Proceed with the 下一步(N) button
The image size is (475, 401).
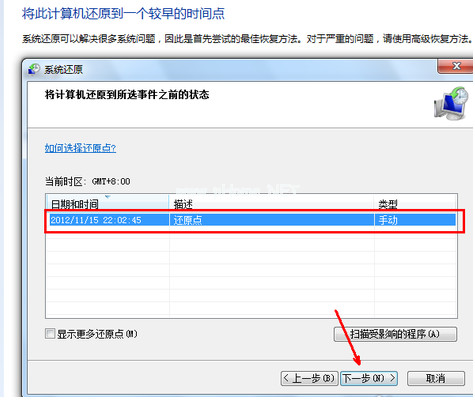pos(369,378)
